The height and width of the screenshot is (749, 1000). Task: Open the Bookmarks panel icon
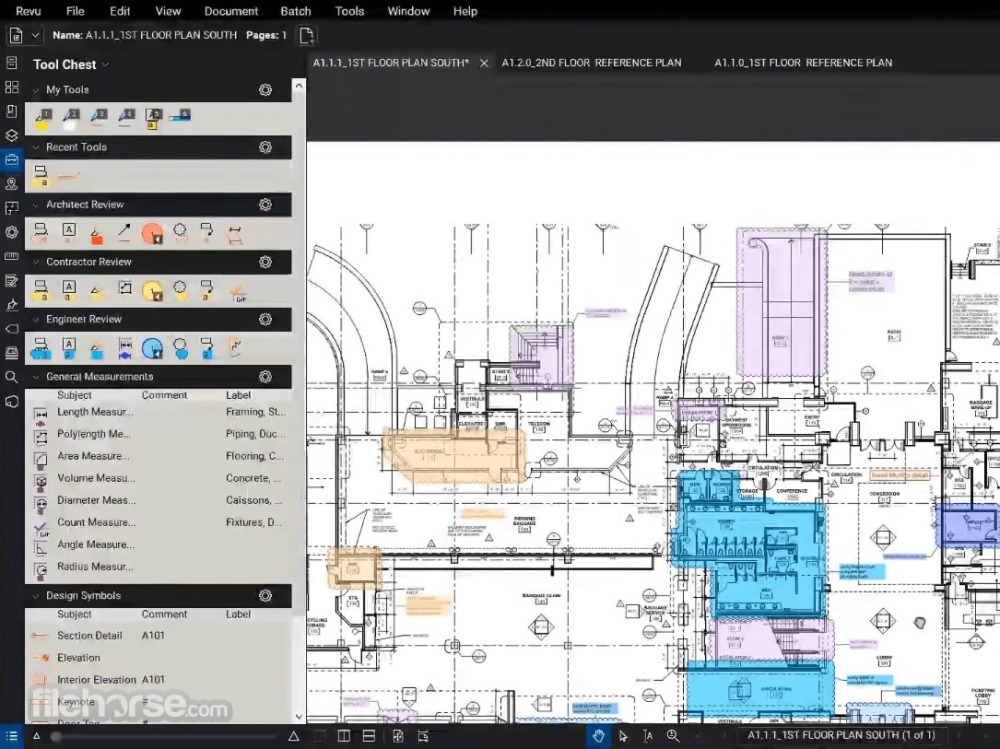[x=11, y=111]
